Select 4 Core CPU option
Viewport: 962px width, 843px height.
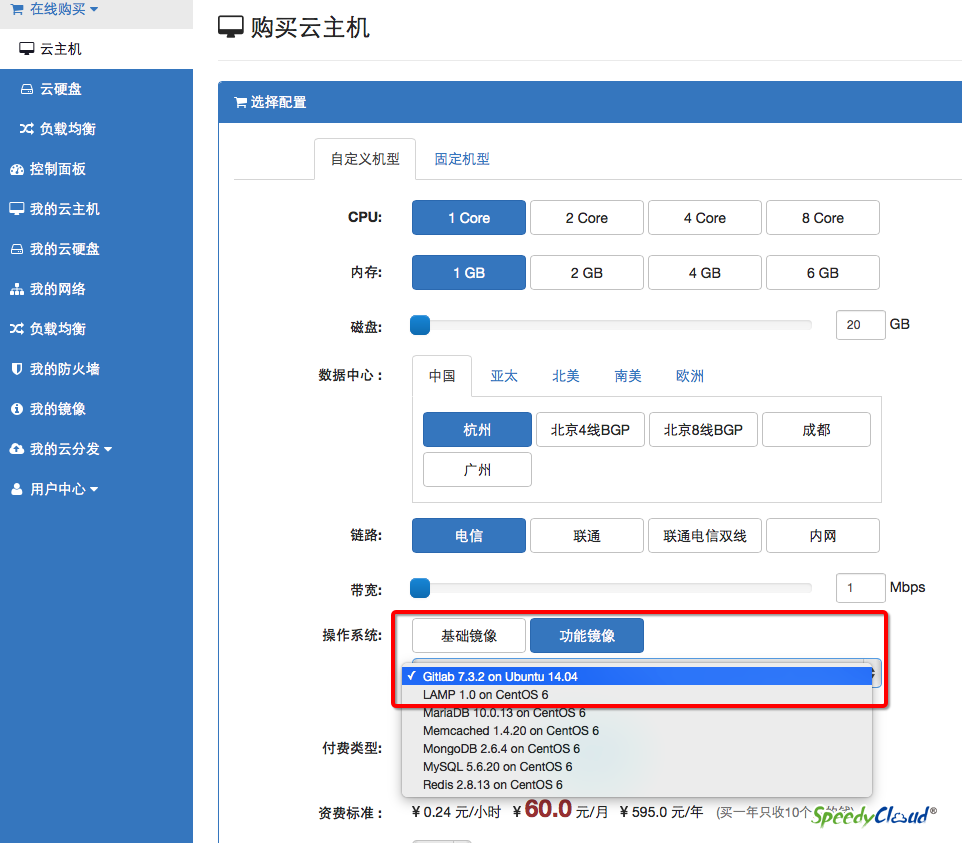tap(704, 218)
